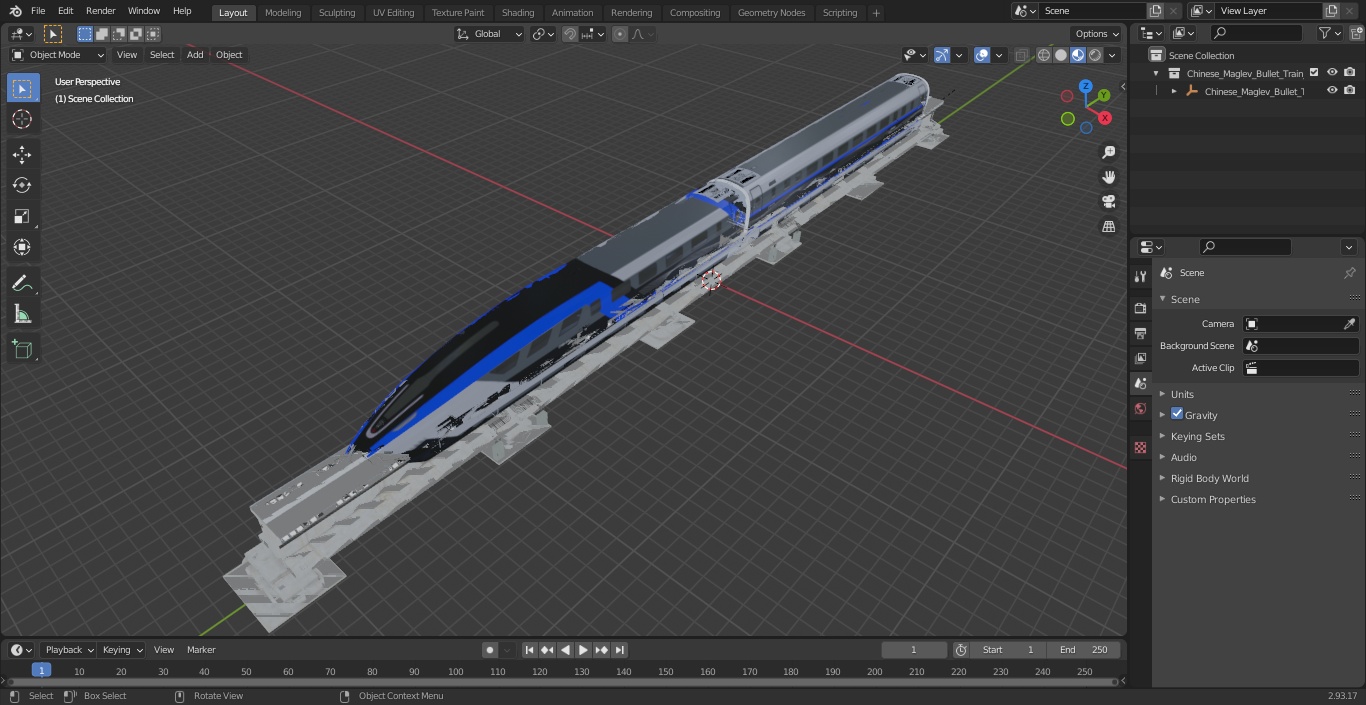
Task: Hide Chinese_Maglev_Bullet_1 object with eye icon
Action: pos(1332,91)
